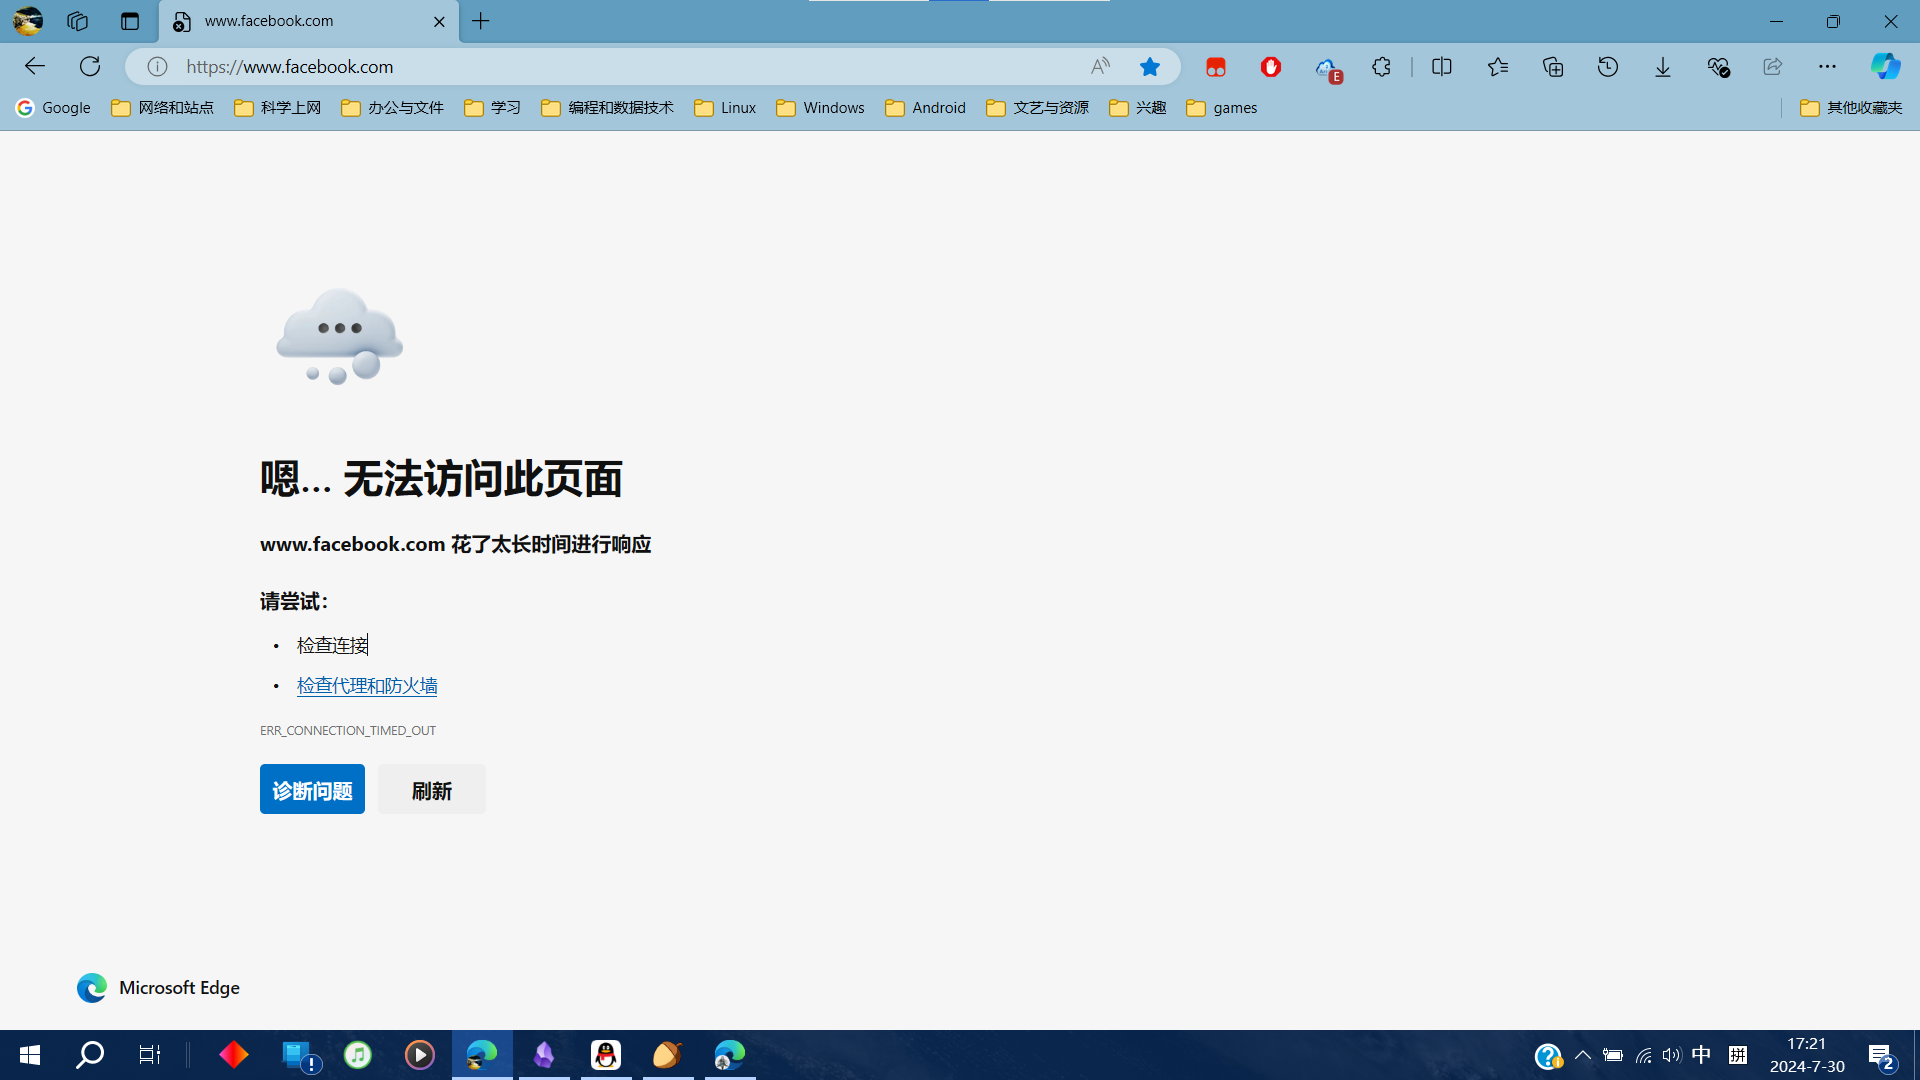The image size is (1920, 1080).
Task: Open the Collections icon
Action: 1553,67
